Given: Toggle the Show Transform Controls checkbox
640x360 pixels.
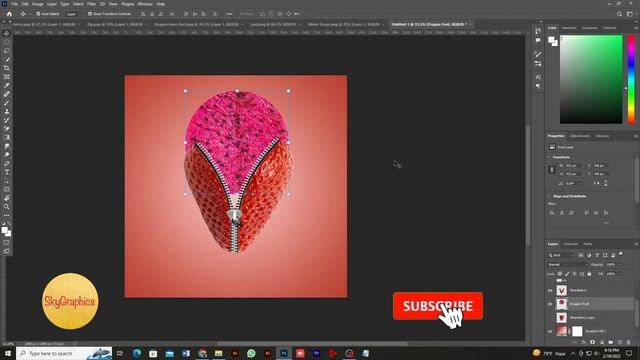Looking at the screenshot, I should coord(90,14).
